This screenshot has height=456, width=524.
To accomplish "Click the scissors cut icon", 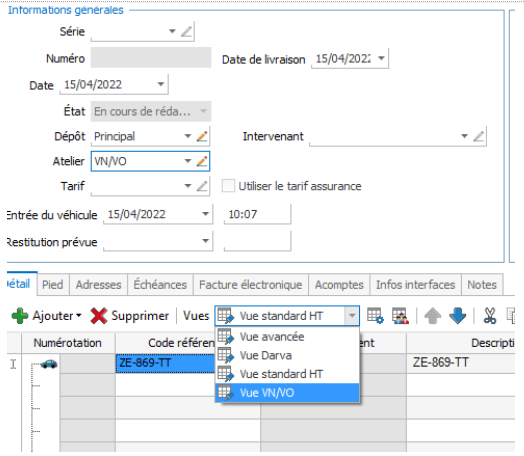I will coord(490,316).
